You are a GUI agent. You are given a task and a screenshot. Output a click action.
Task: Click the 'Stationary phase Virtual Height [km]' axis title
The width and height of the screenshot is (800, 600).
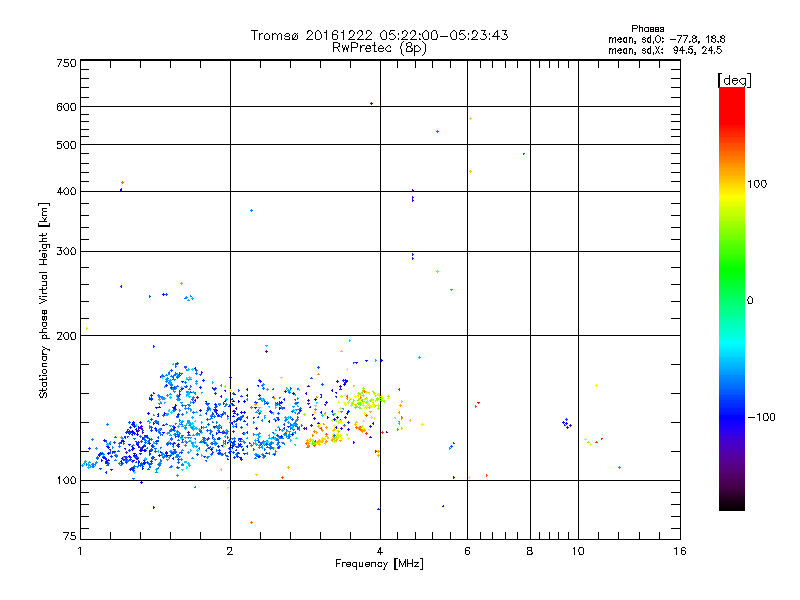pyautogui.click(x=44, y=300)
